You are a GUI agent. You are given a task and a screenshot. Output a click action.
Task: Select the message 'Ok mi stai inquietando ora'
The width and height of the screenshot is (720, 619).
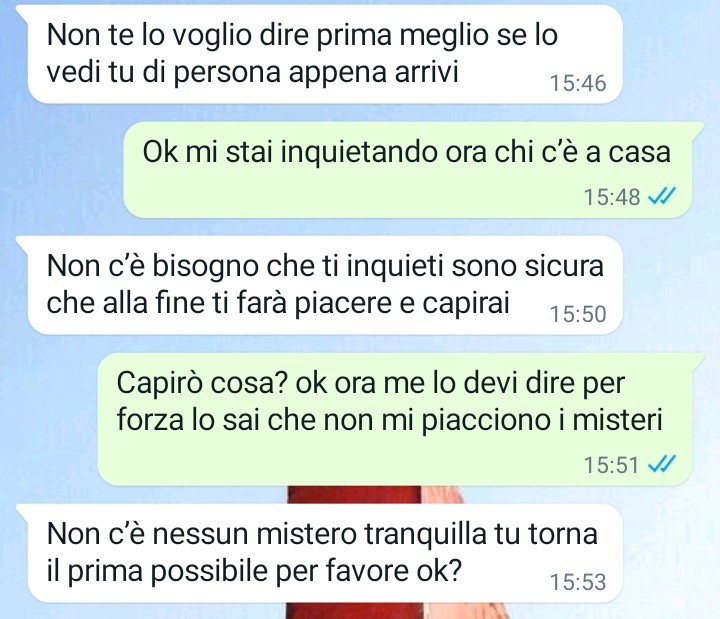click(x=407, y=170)
